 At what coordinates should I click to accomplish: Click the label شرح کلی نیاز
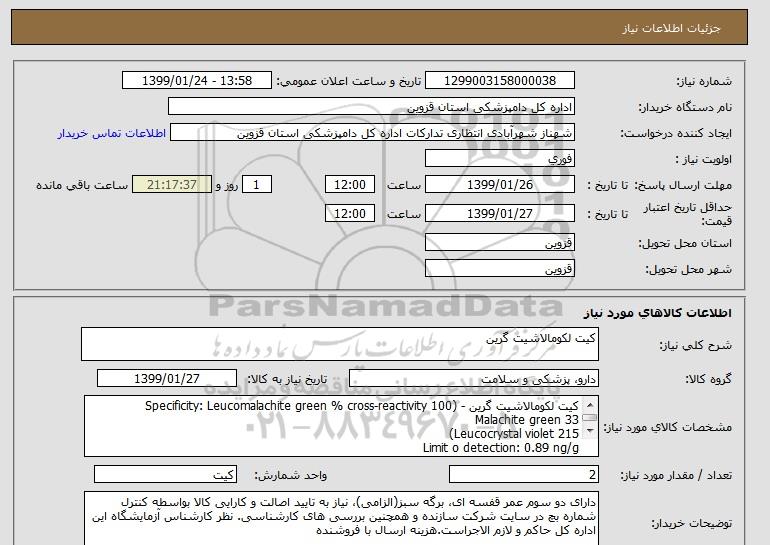pyautogui.click(x=695, y=346)
